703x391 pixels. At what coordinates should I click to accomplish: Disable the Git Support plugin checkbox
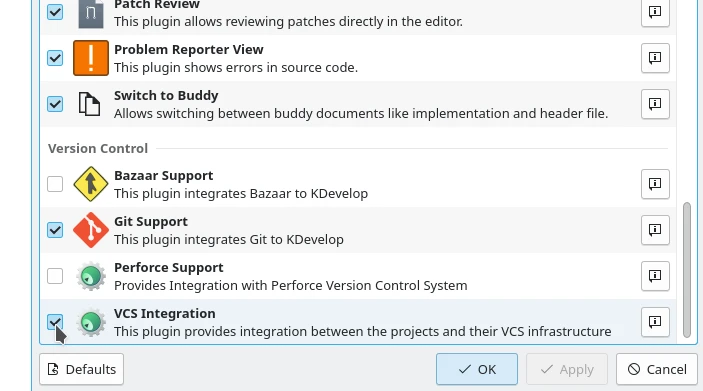point(55,230)
